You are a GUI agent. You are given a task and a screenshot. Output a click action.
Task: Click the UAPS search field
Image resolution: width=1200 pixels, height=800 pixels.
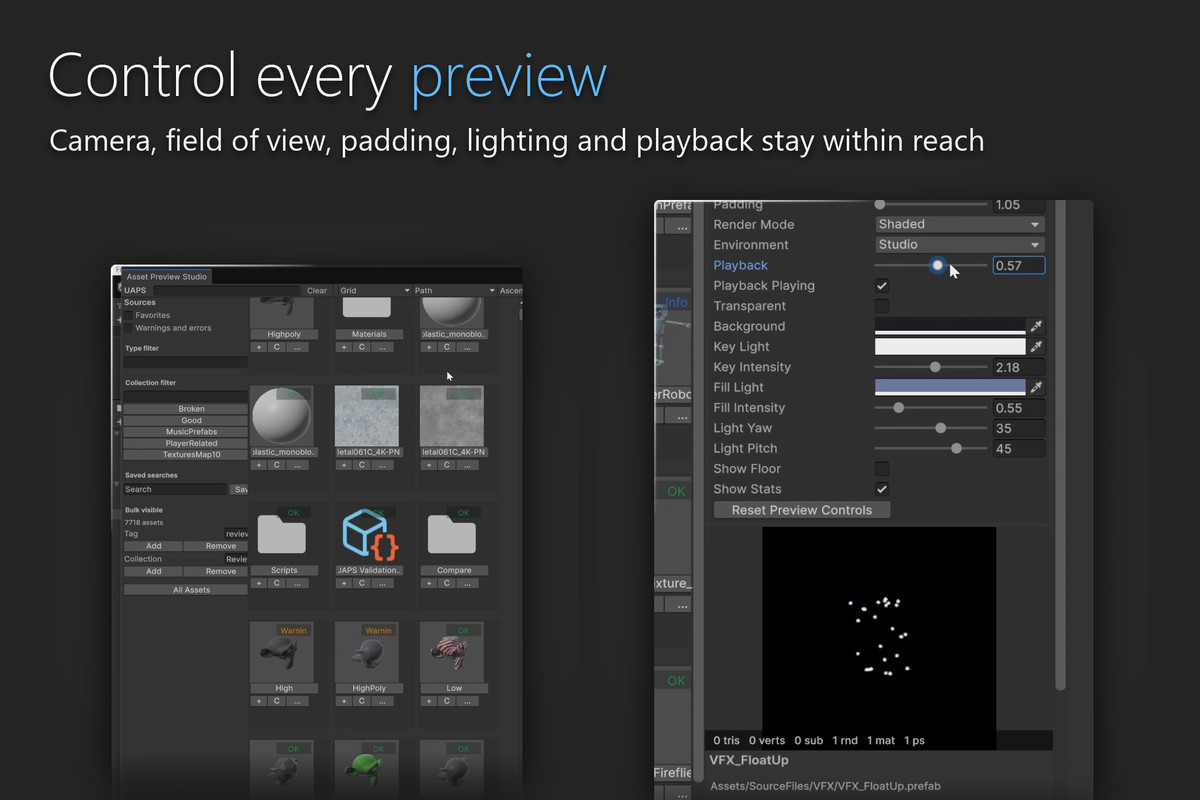[226, 291]
